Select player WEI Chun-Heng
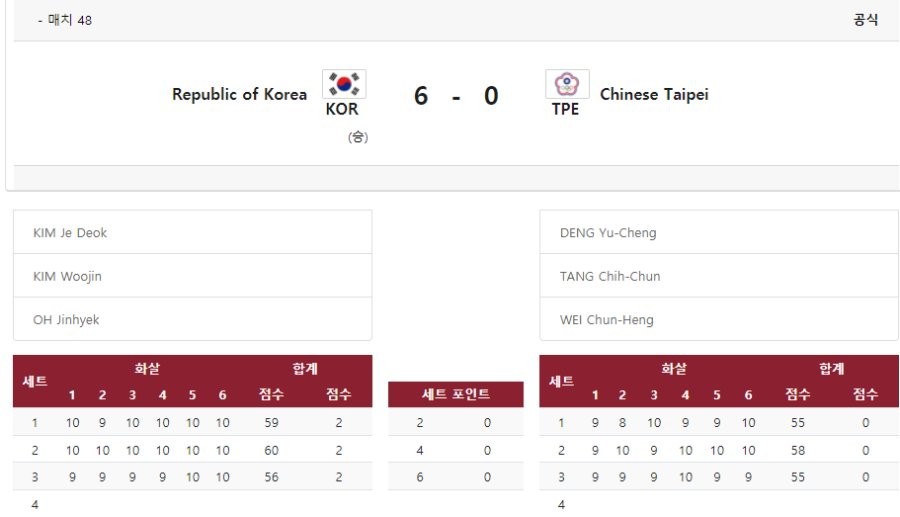 (608, 320)
